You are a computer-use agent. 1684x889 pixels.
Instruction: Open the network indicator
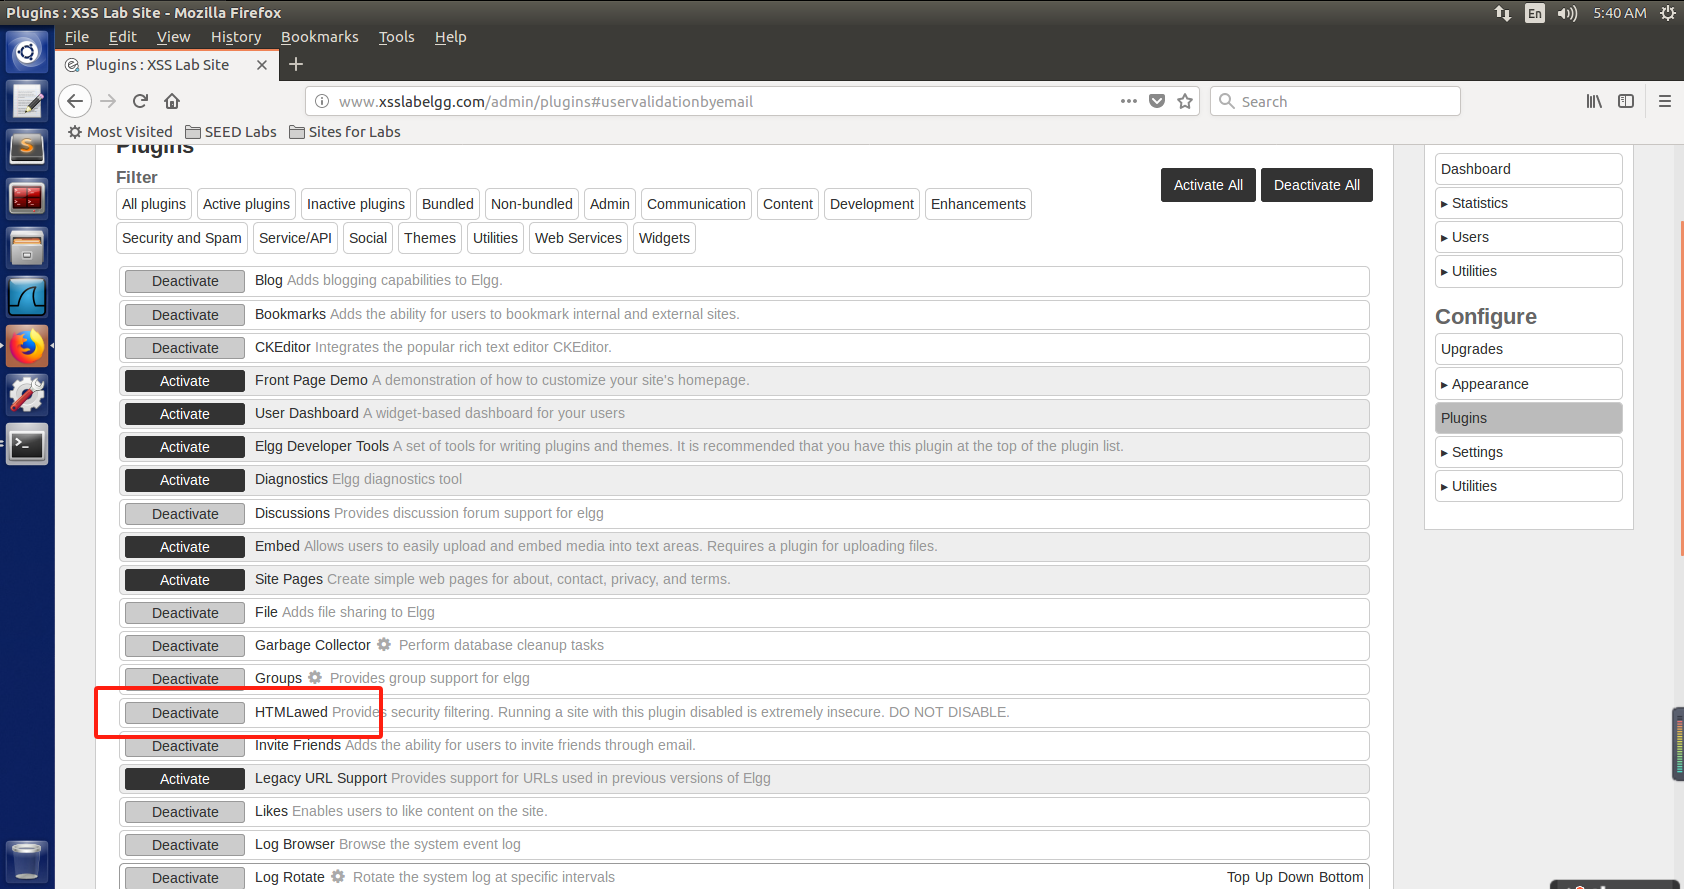(1503, 13)
